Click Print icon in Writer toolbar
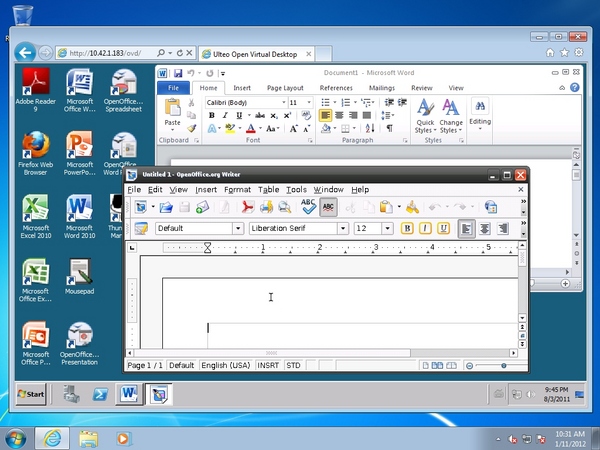 (x=266, y=207)
